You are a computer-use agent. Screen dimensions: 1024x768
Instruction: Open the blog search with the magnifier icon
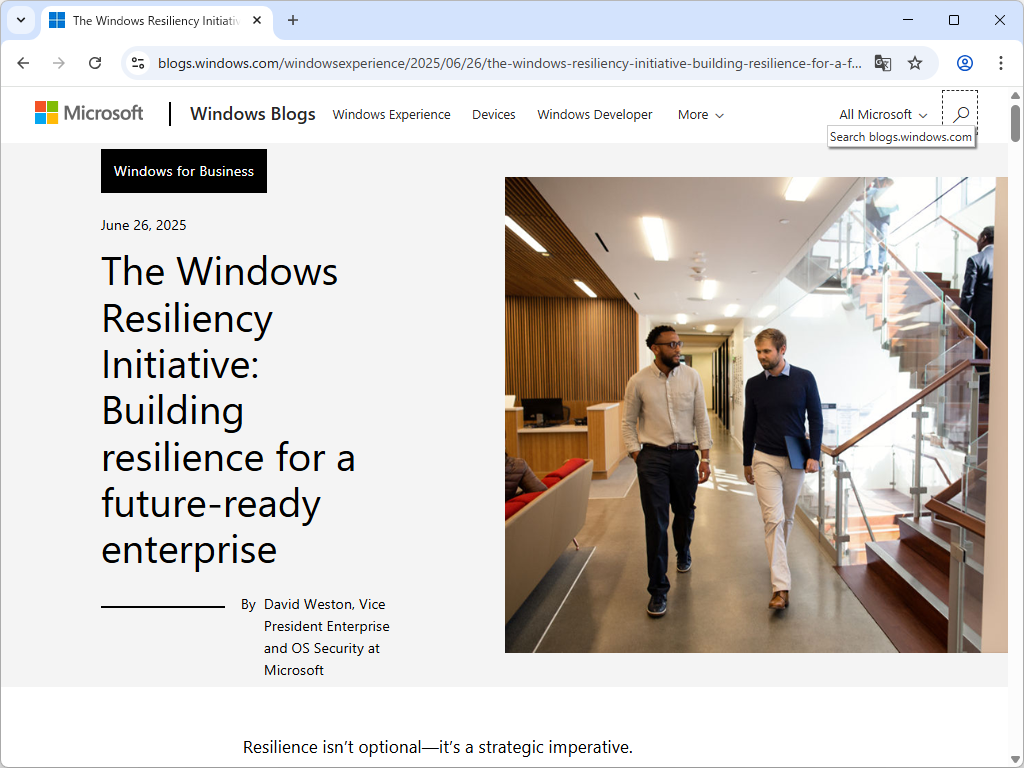(x=960, y=114)
